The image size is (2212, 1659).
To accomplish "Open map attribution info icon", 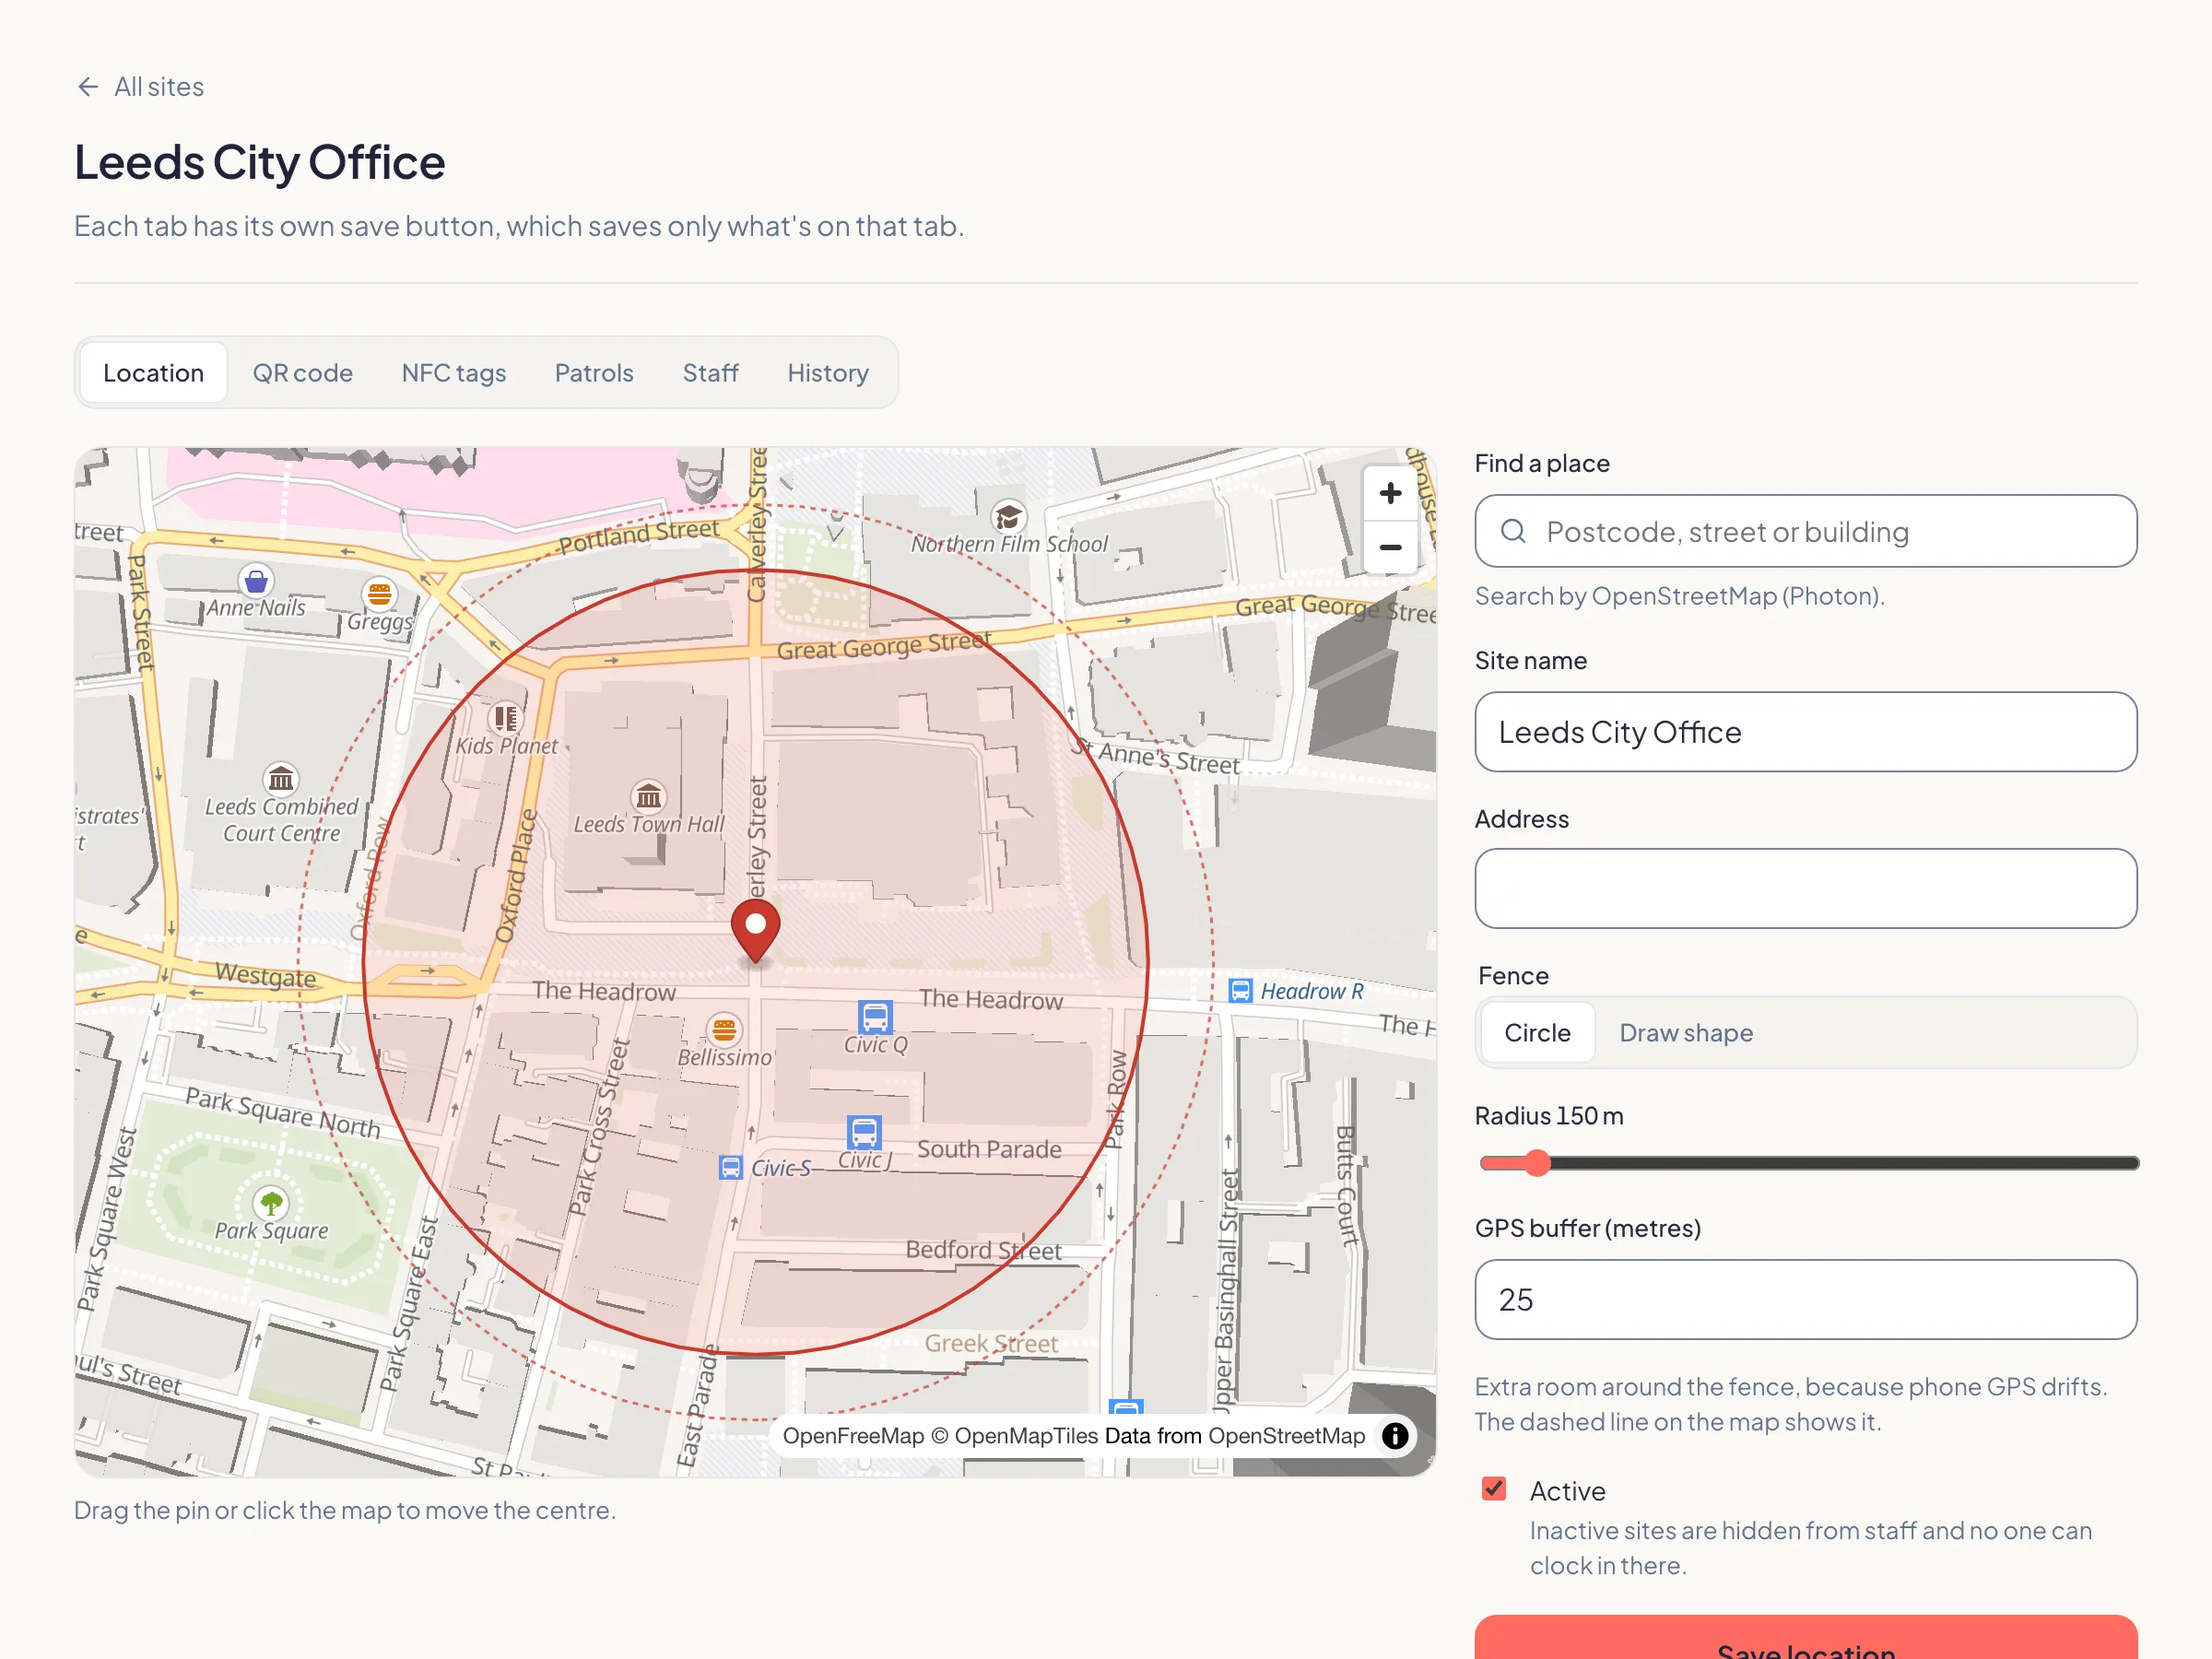I will [x=1395, y=1436].
